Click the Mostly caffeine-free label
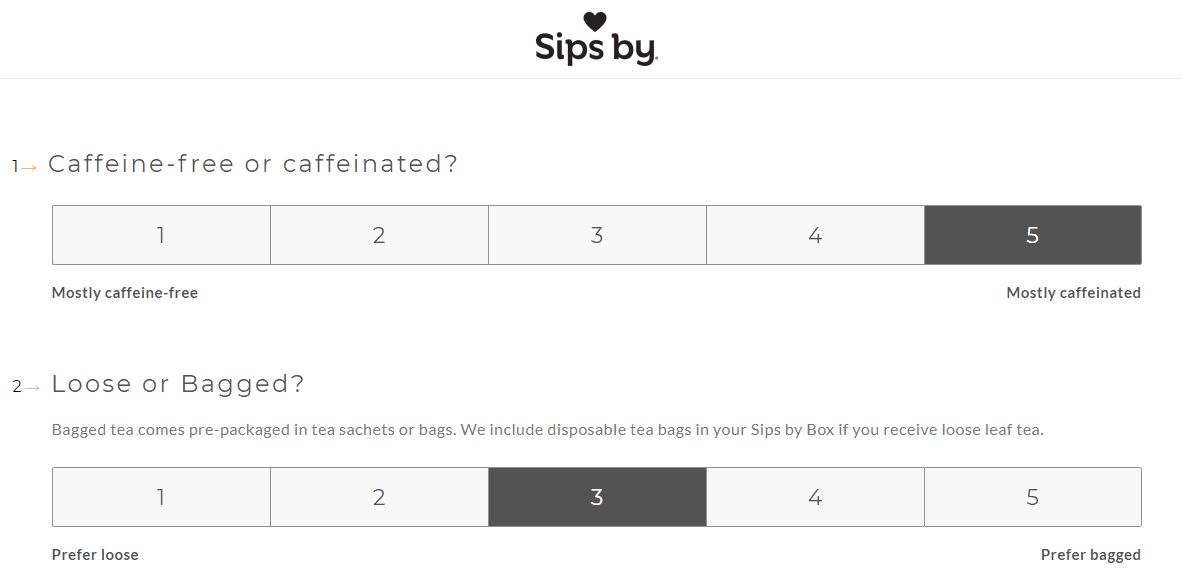Screen dimensions: 1182x574 [125, 293]
